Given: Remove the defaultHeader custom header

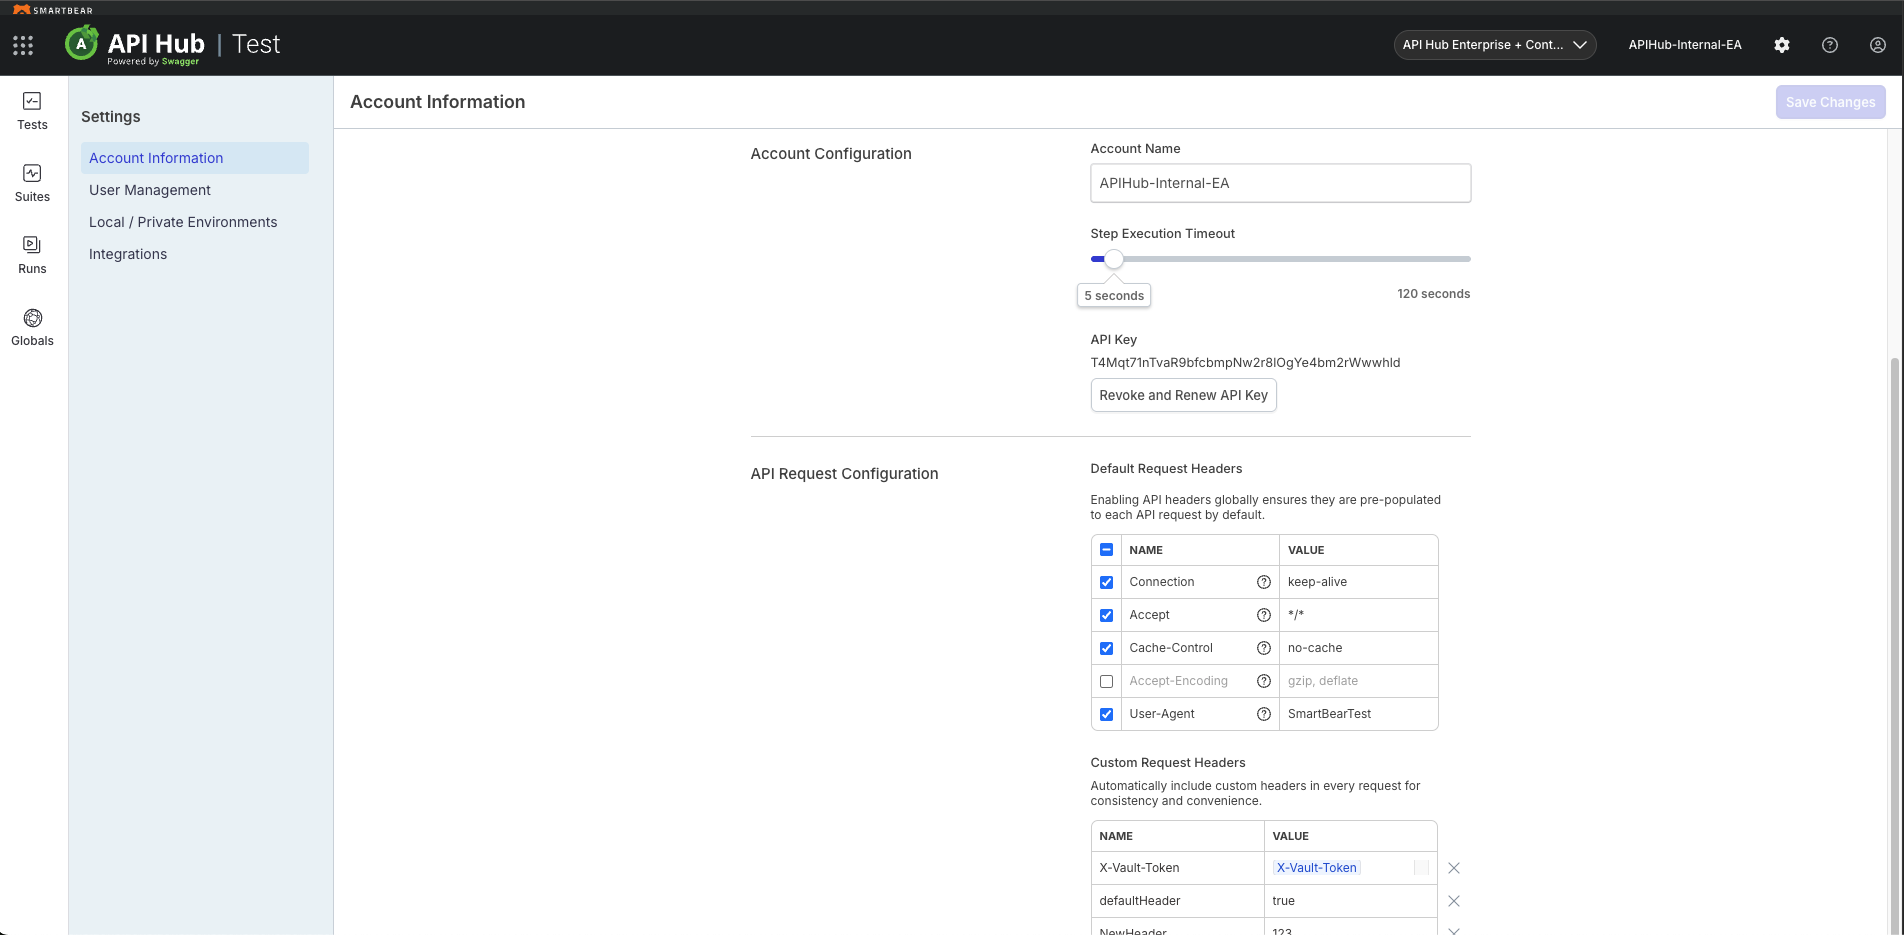Looking at the screenshot, I should click(x=1454, y=901).
